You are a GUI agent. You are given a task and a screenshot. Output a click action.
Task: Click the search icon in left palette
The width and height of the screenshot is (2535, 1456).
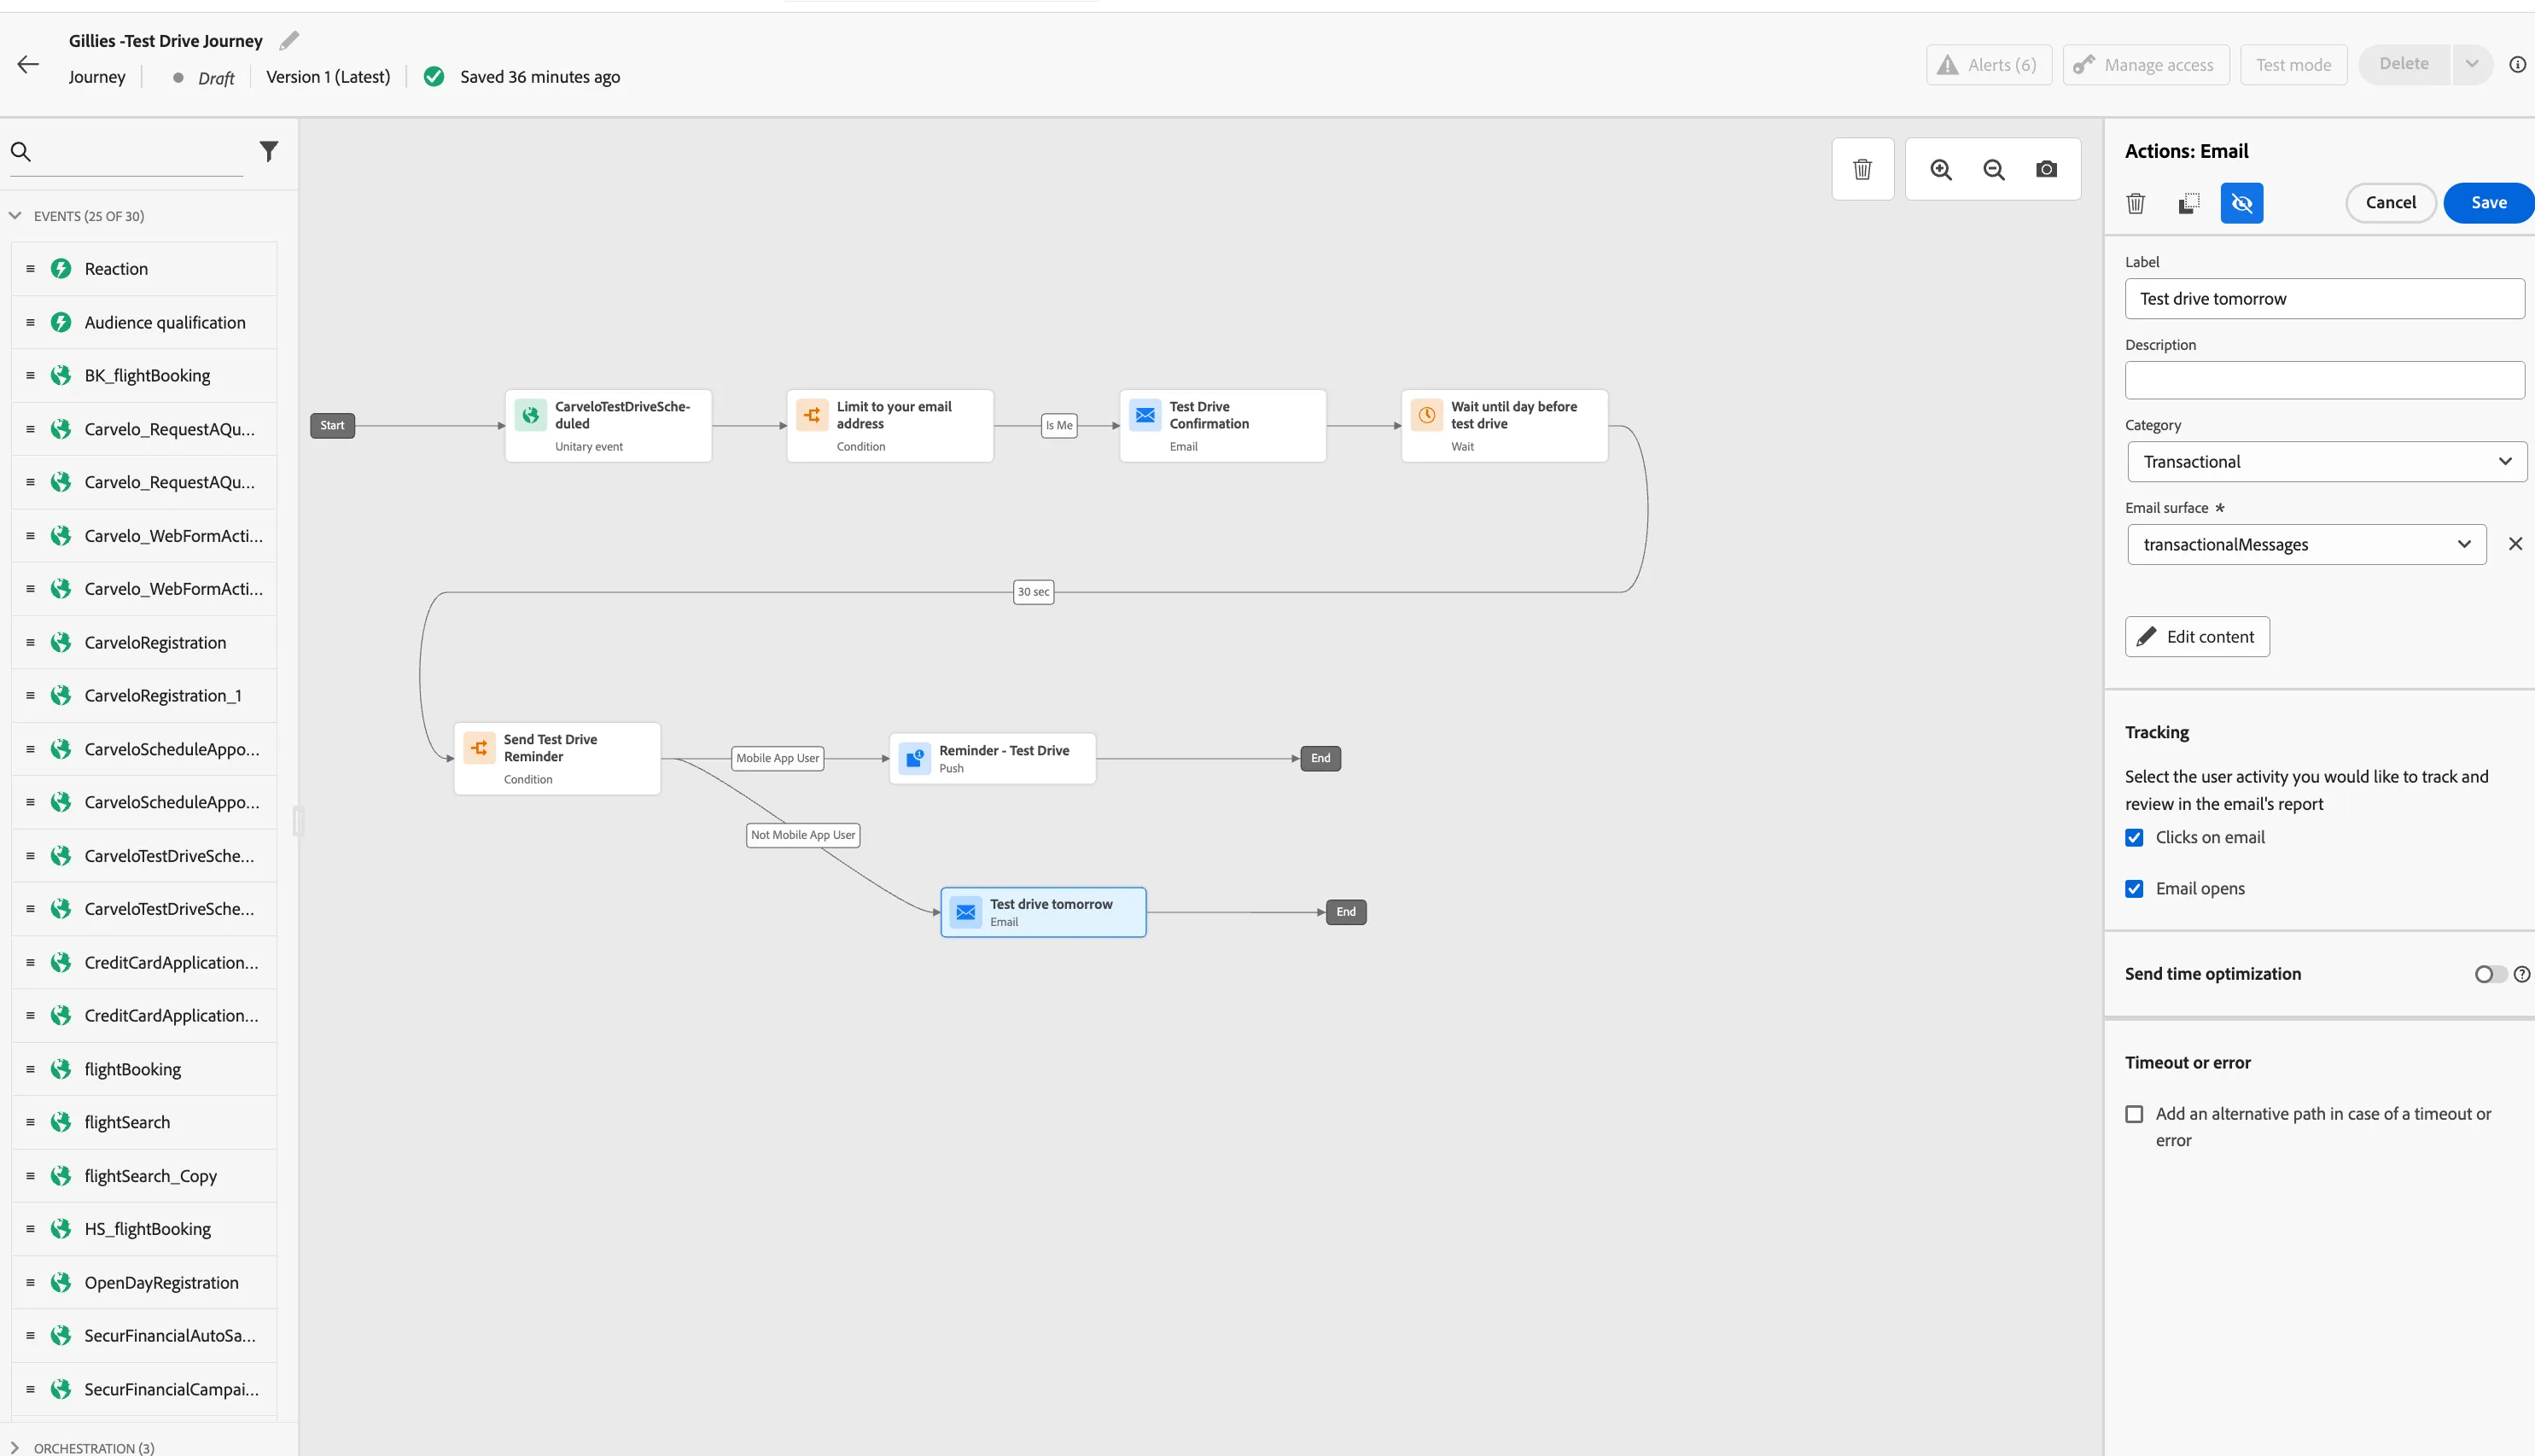point(21,152)
